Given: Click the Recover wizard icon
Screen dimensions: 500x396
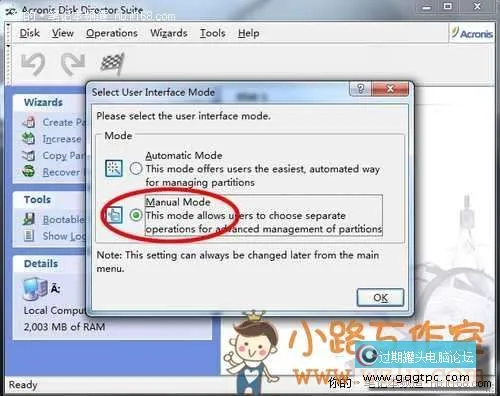Looking at the screenshot, I should coord(29,172).
